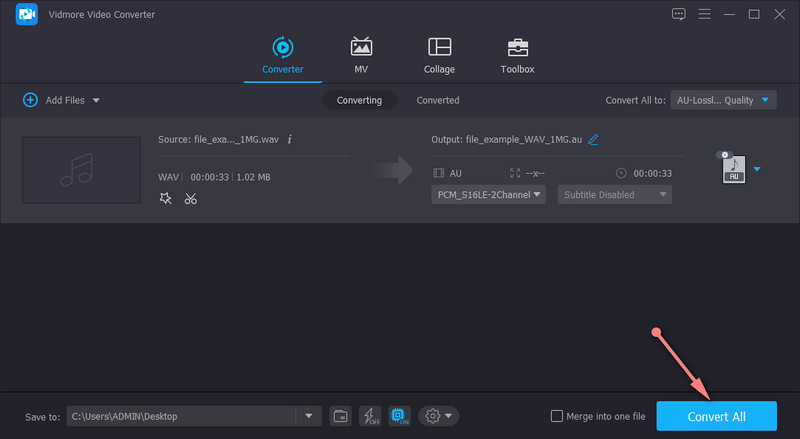This screenshot has height=439, width=800.
Task: Open the Toolbox tab
Action: (x=517, y=56)
